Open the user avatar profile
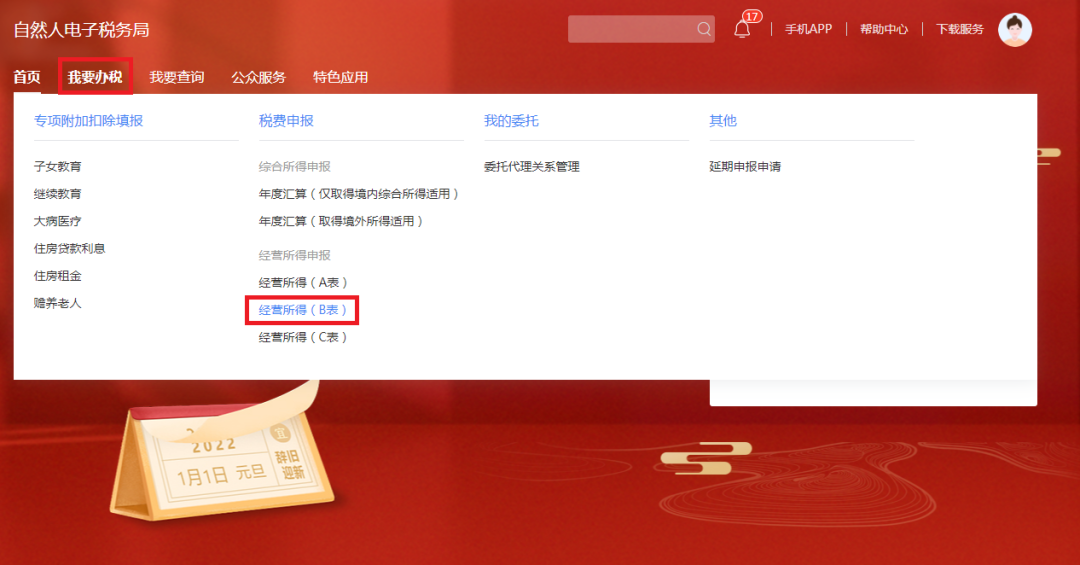The image size is (1080, 565). pyautogui.click(x=1015, y=29)
